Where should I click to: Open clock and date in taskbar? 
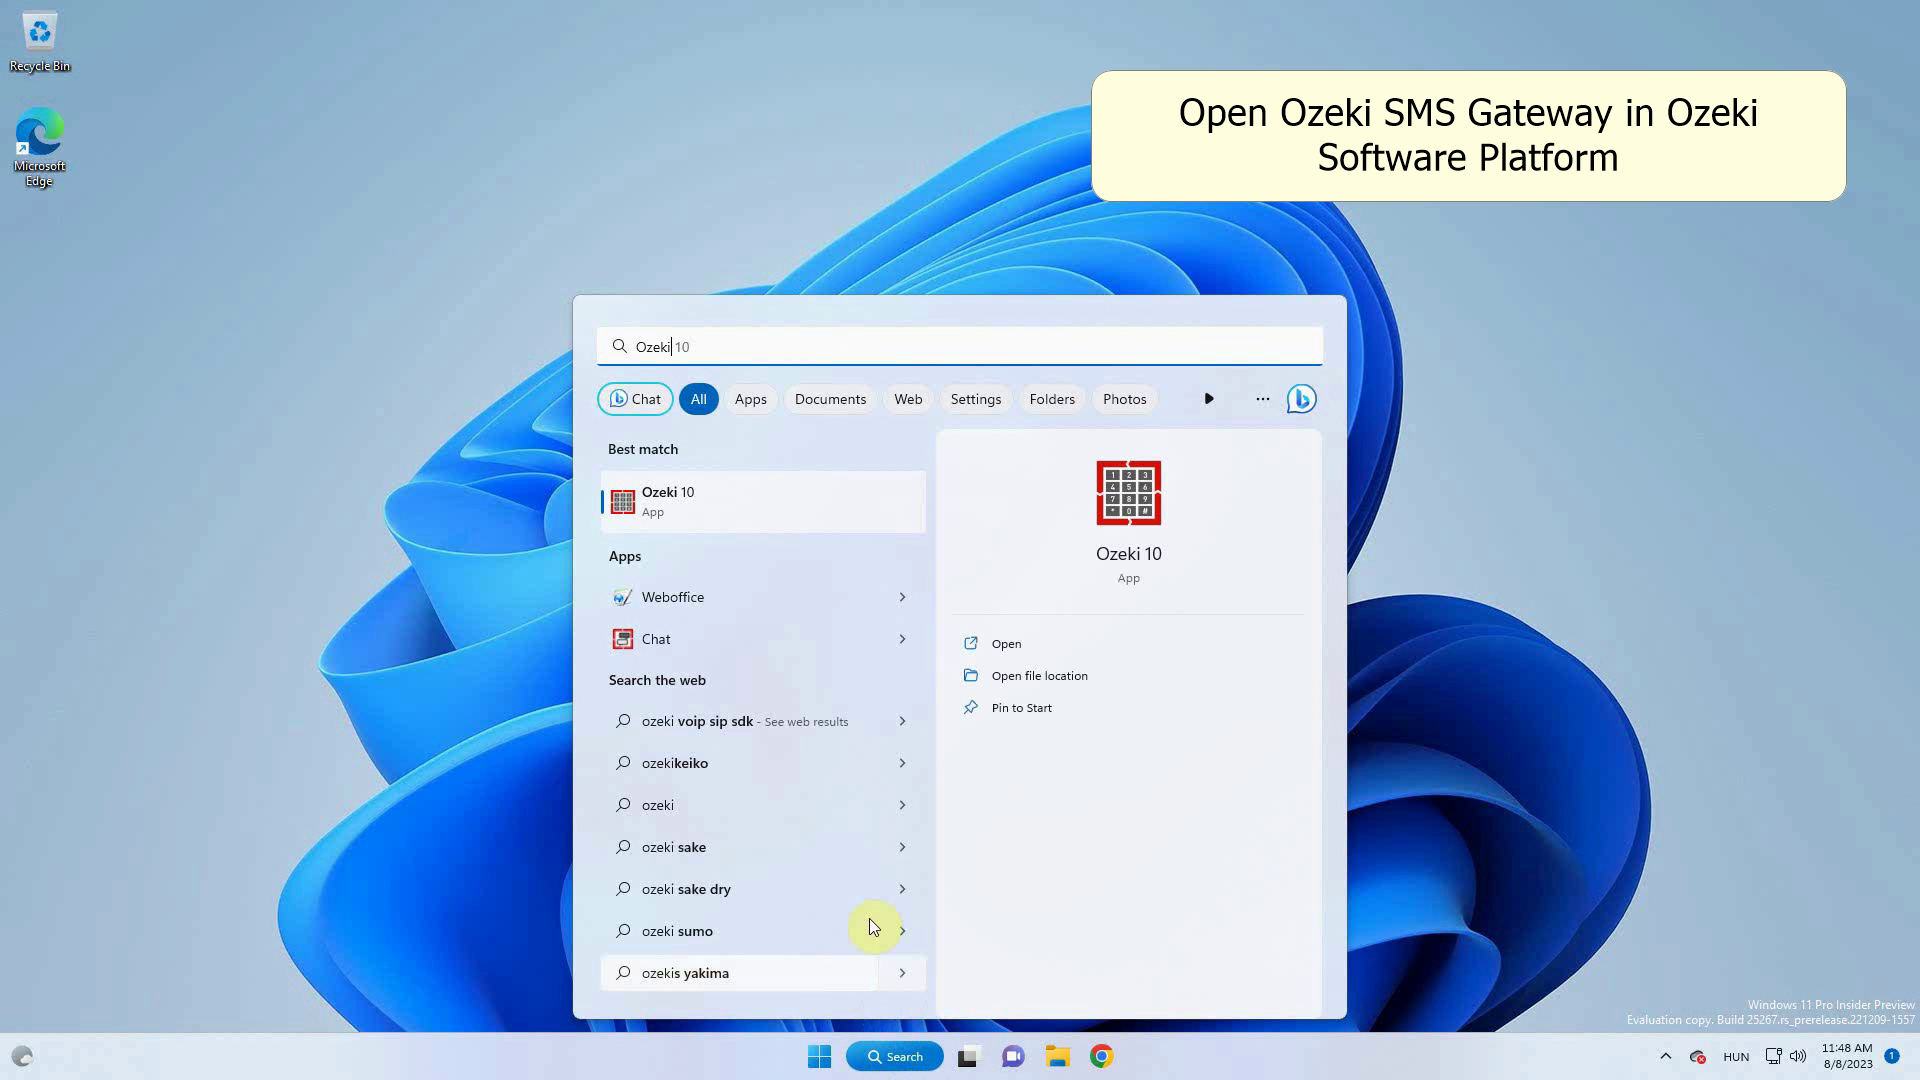pyautogui.click(x=1847, y=1056)
